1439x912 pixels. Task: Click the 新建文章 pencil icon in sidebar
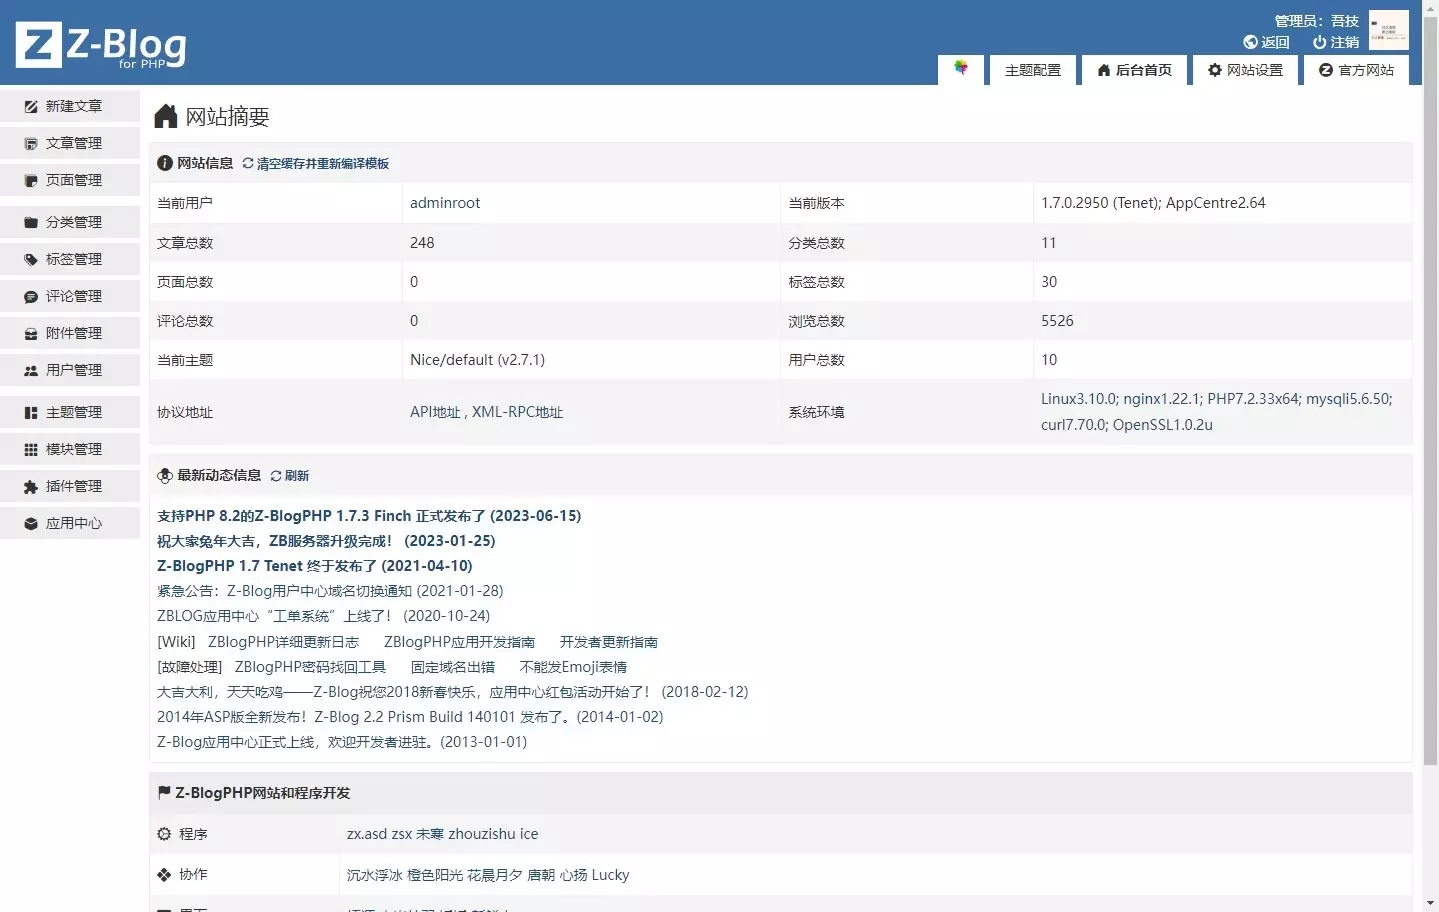coord(31,106)
